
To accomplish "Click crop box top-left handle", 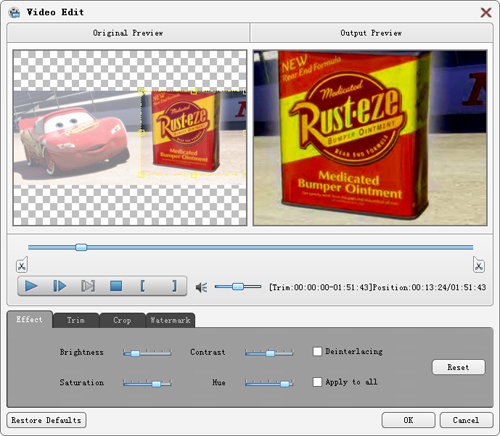I will click(x=141, y=91).
